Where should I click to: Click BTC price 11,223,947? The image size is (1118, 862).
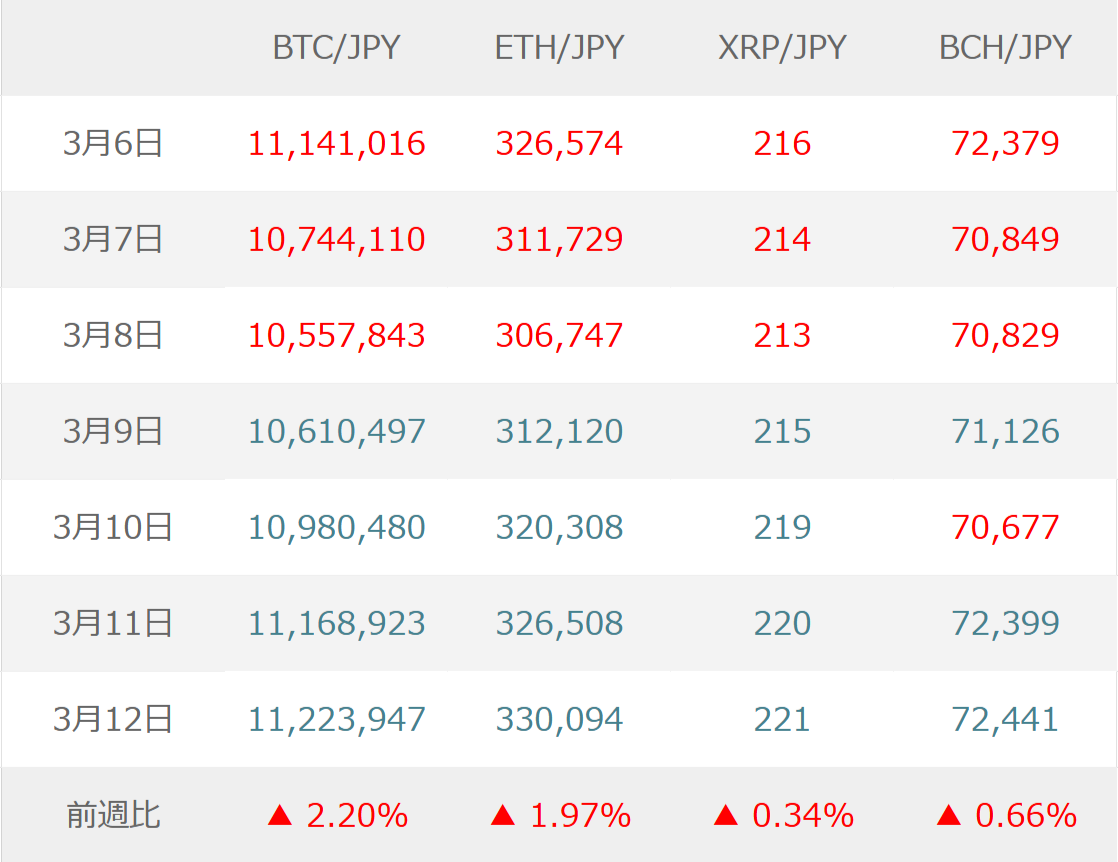(337, 720)
